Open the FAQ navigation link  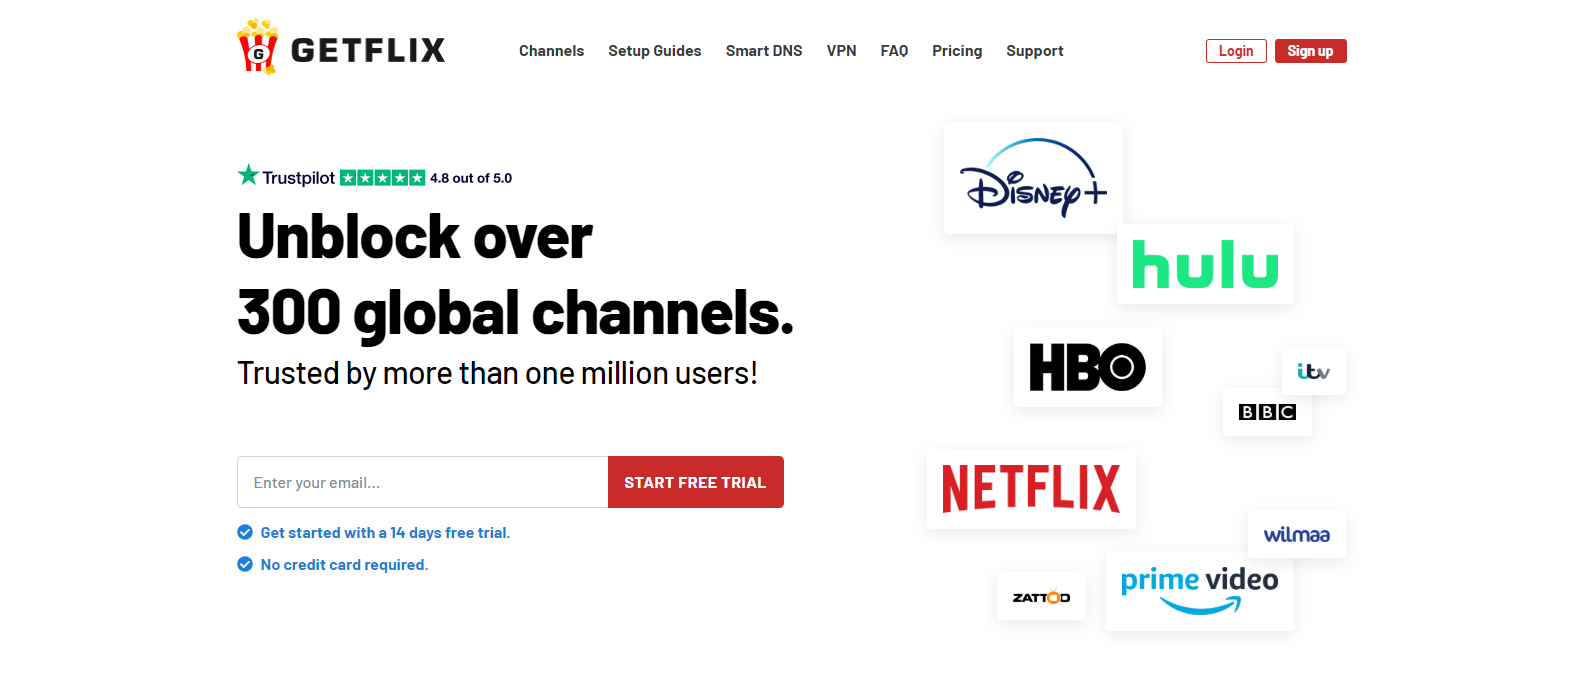click(x=894, y=51)
